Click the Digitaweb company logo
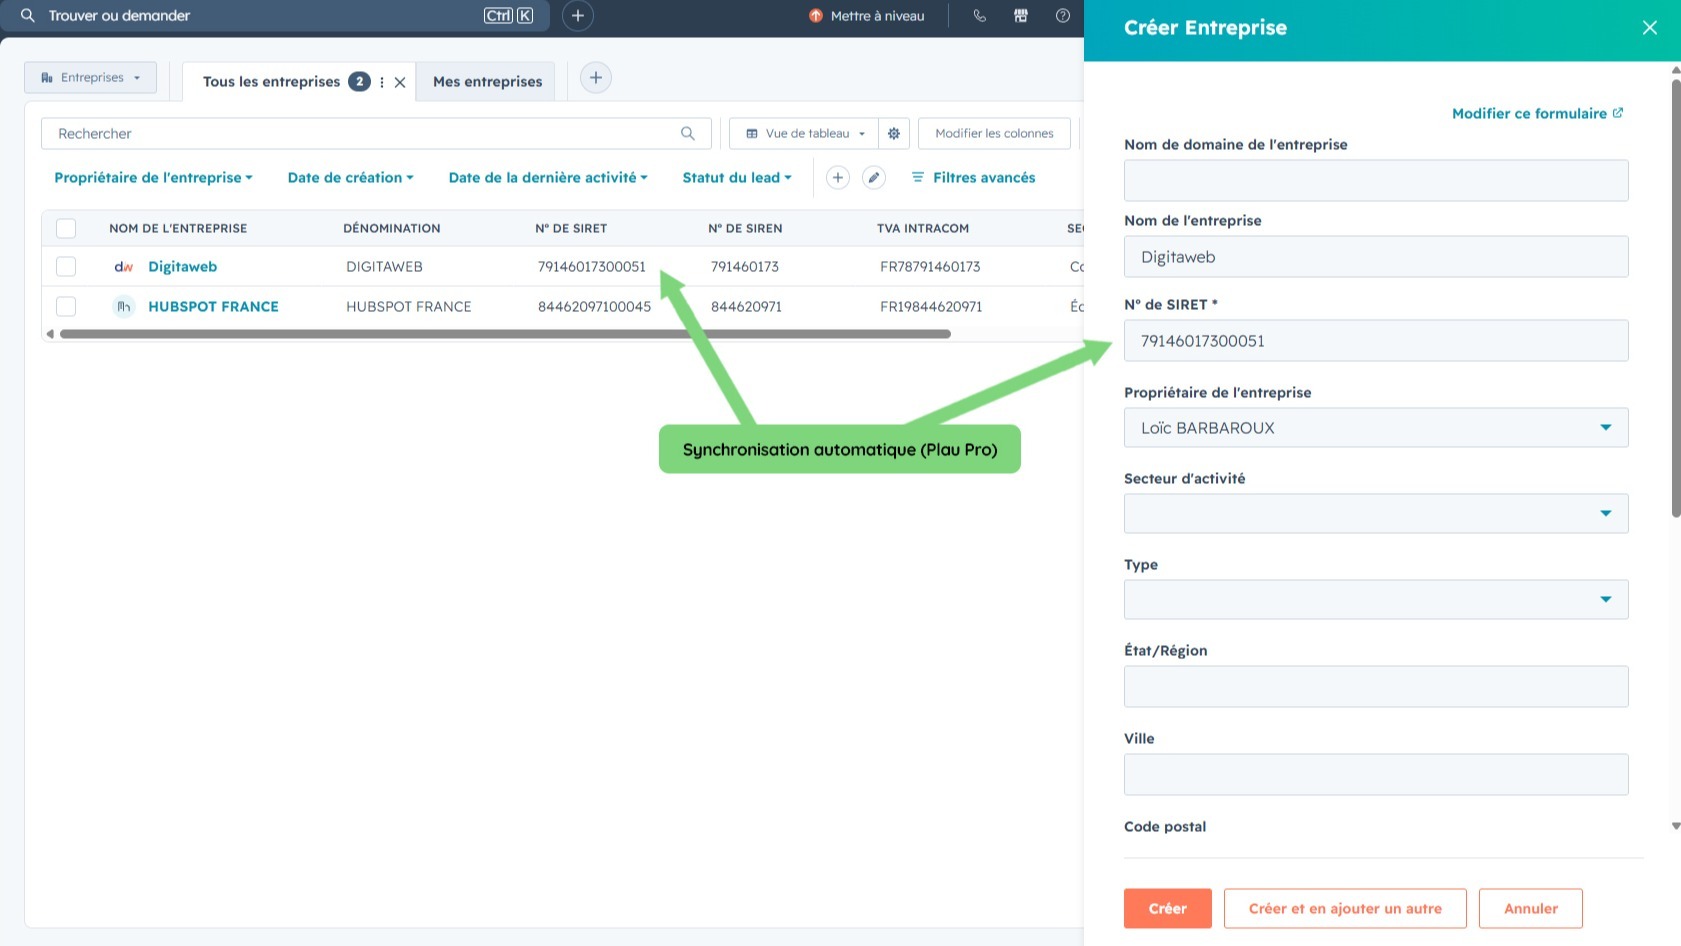This screenshot has width=1681, height=946. point(124,267)
